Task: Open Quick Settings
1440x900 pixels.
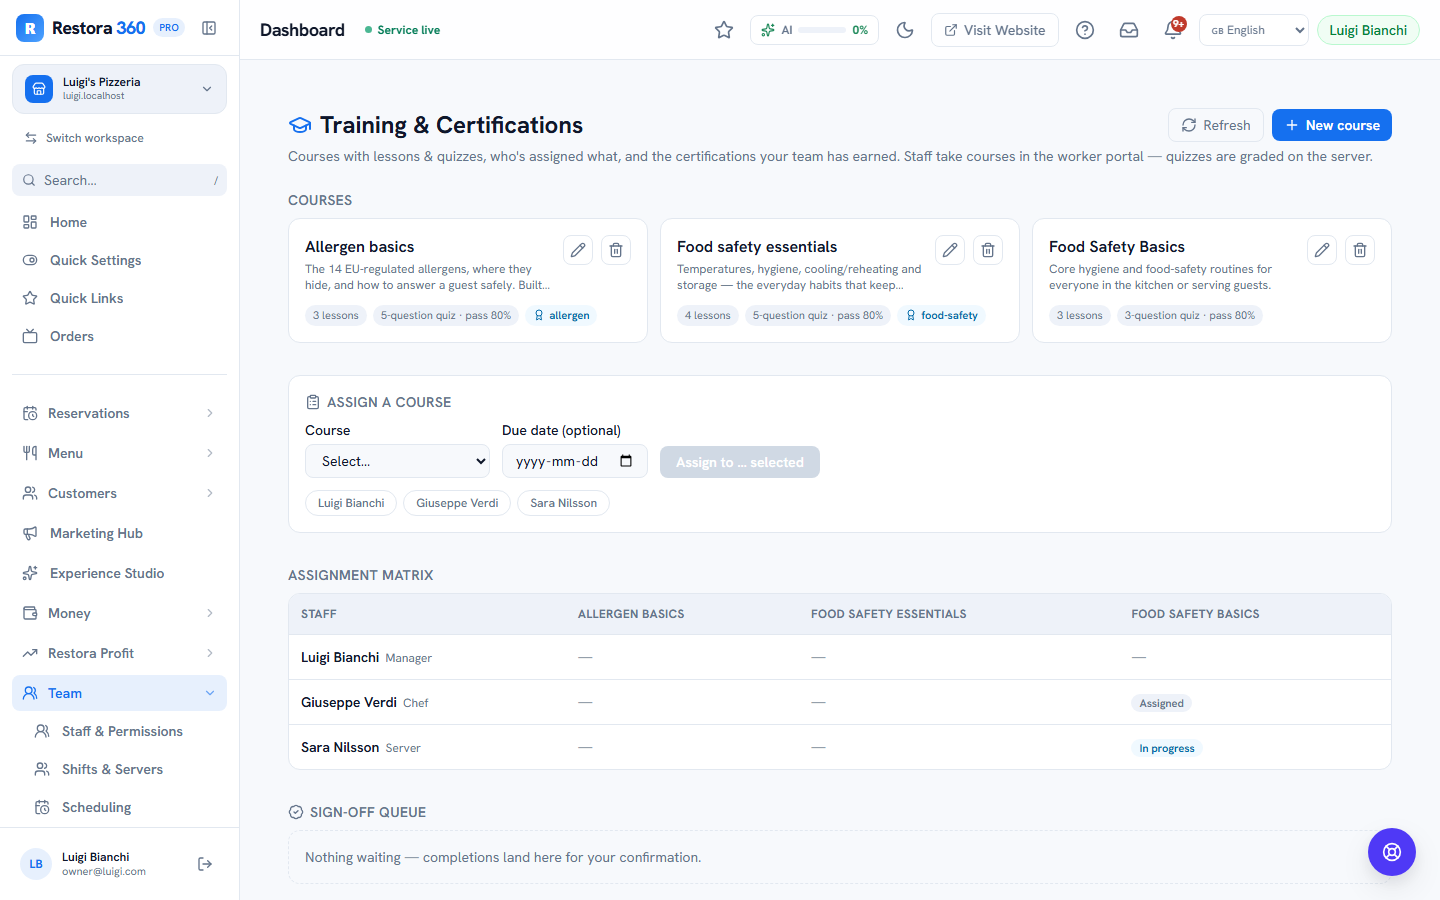Action: tap(119, 260)
